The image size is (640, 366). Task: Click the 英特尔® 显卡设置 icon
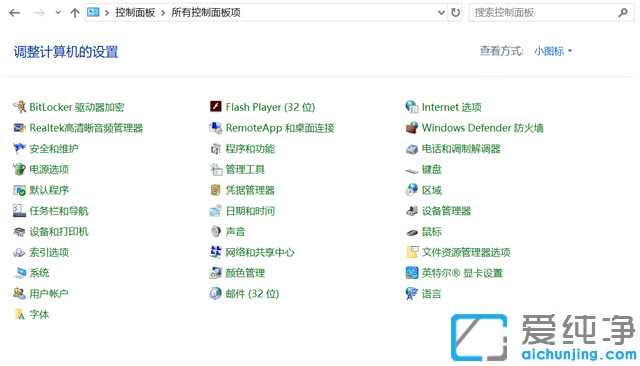point(412,273)
